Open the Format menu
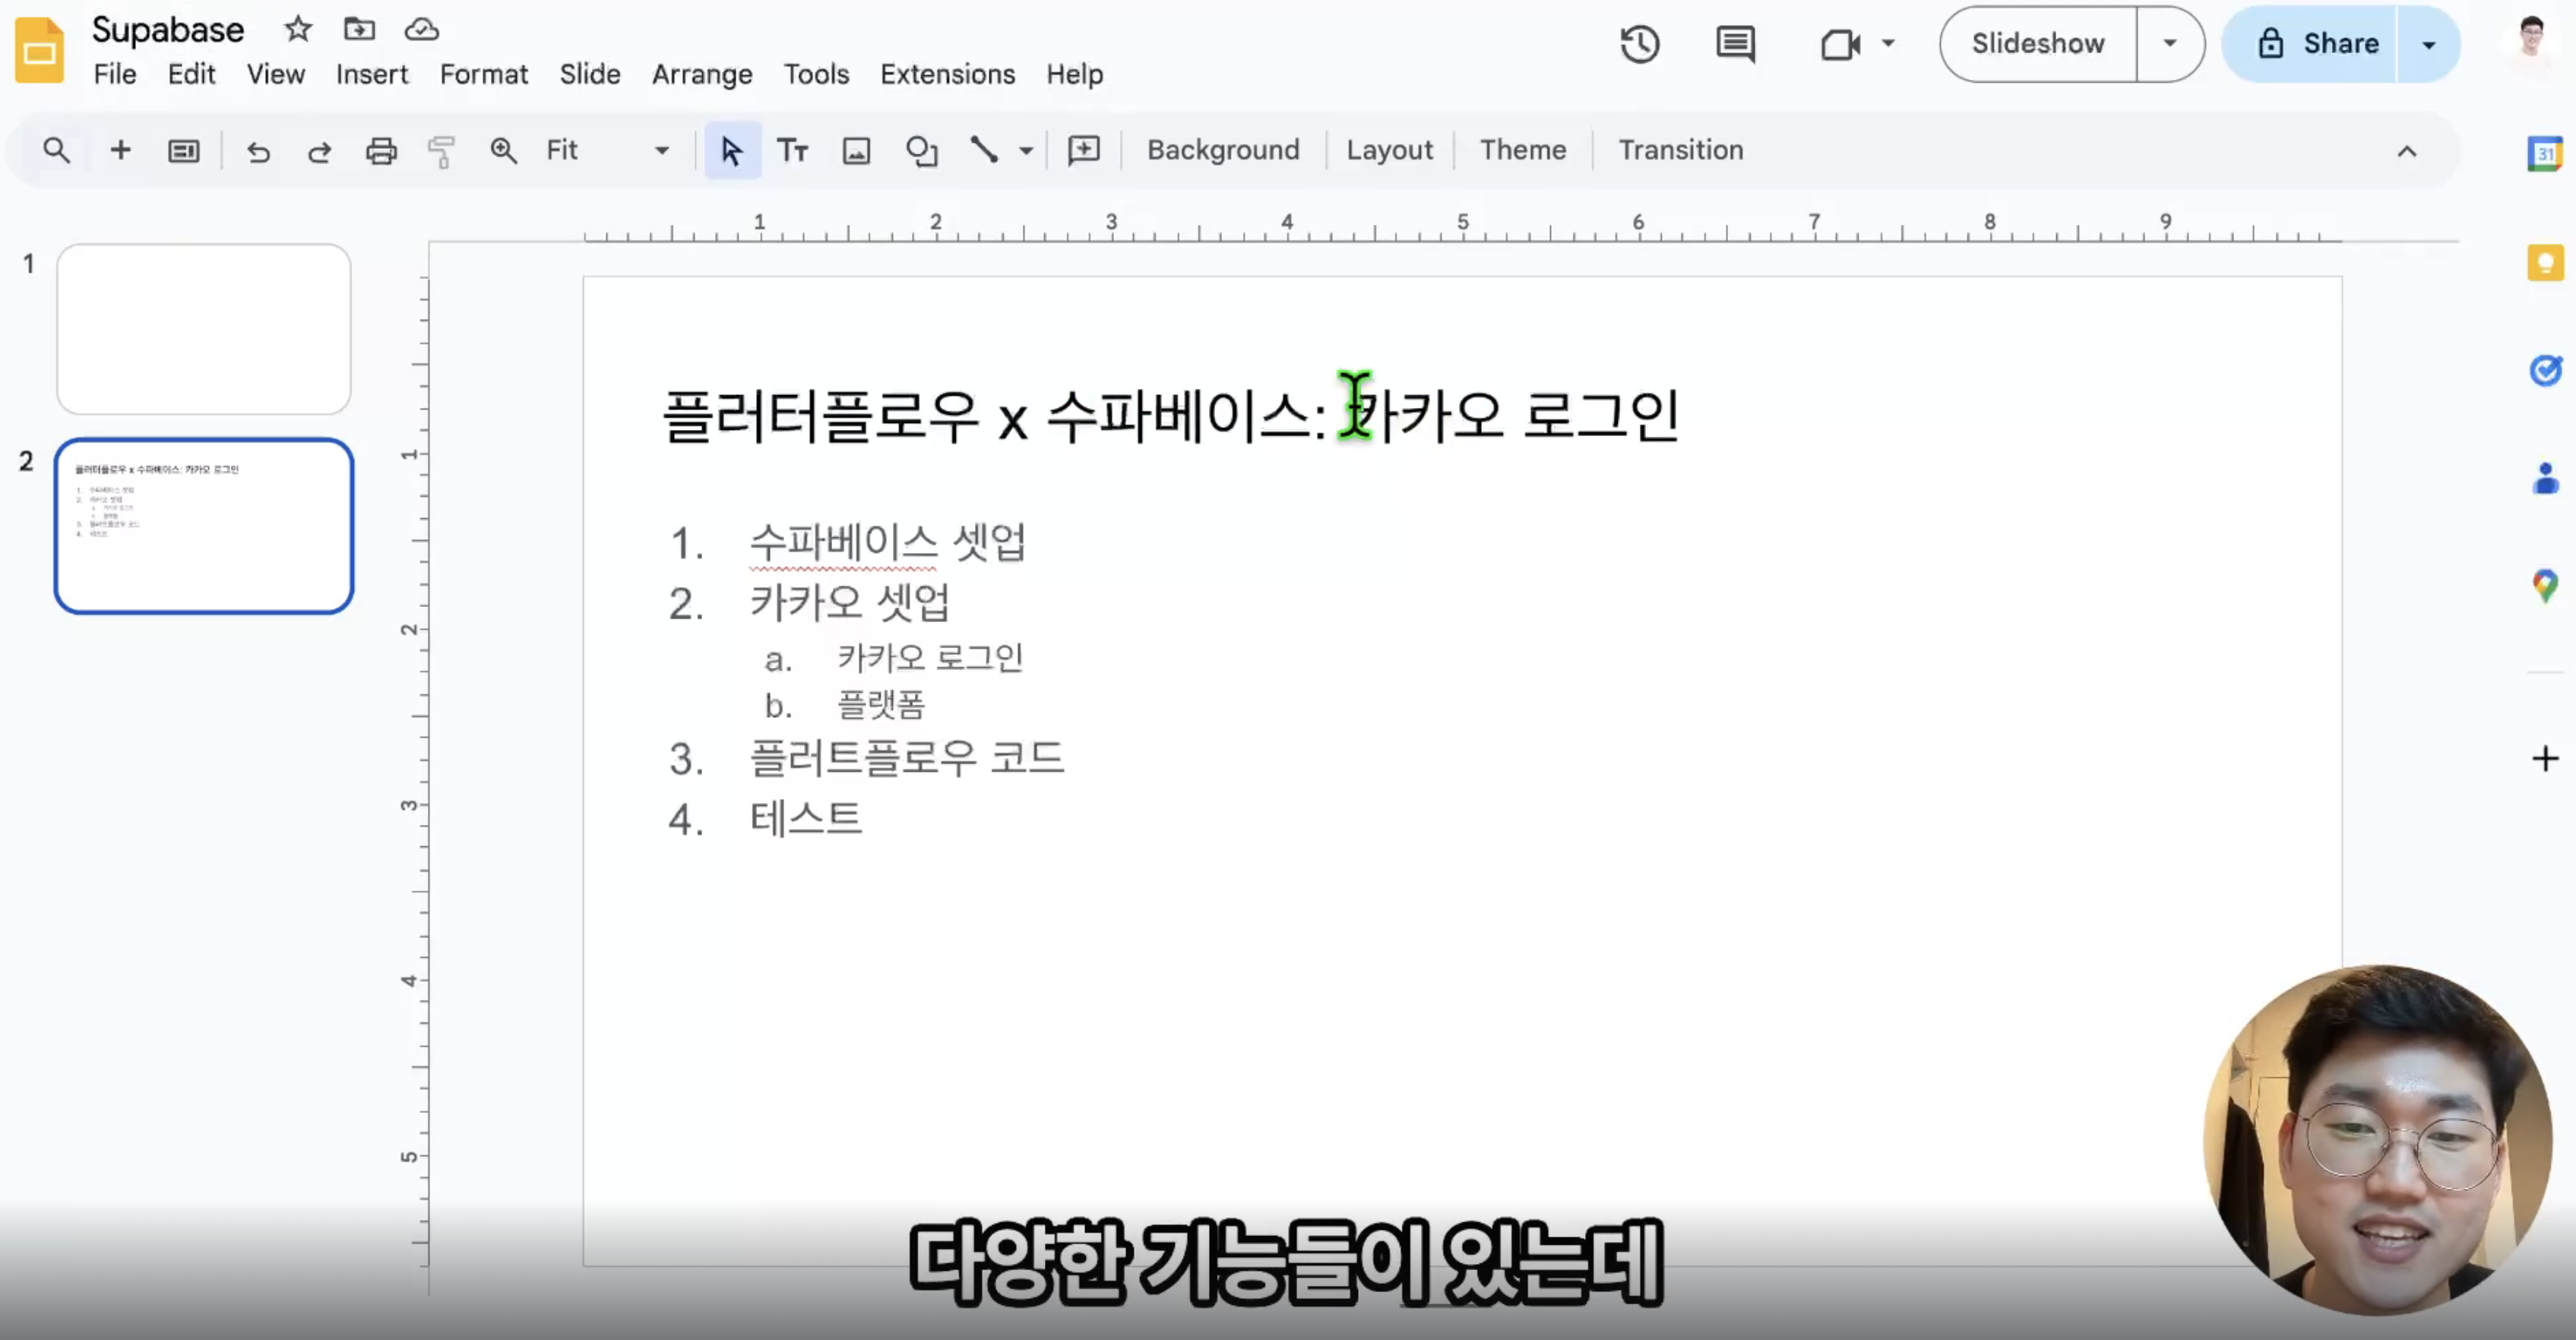Viewport: 2576px width, 1340px height. click(x=484, y=74)
